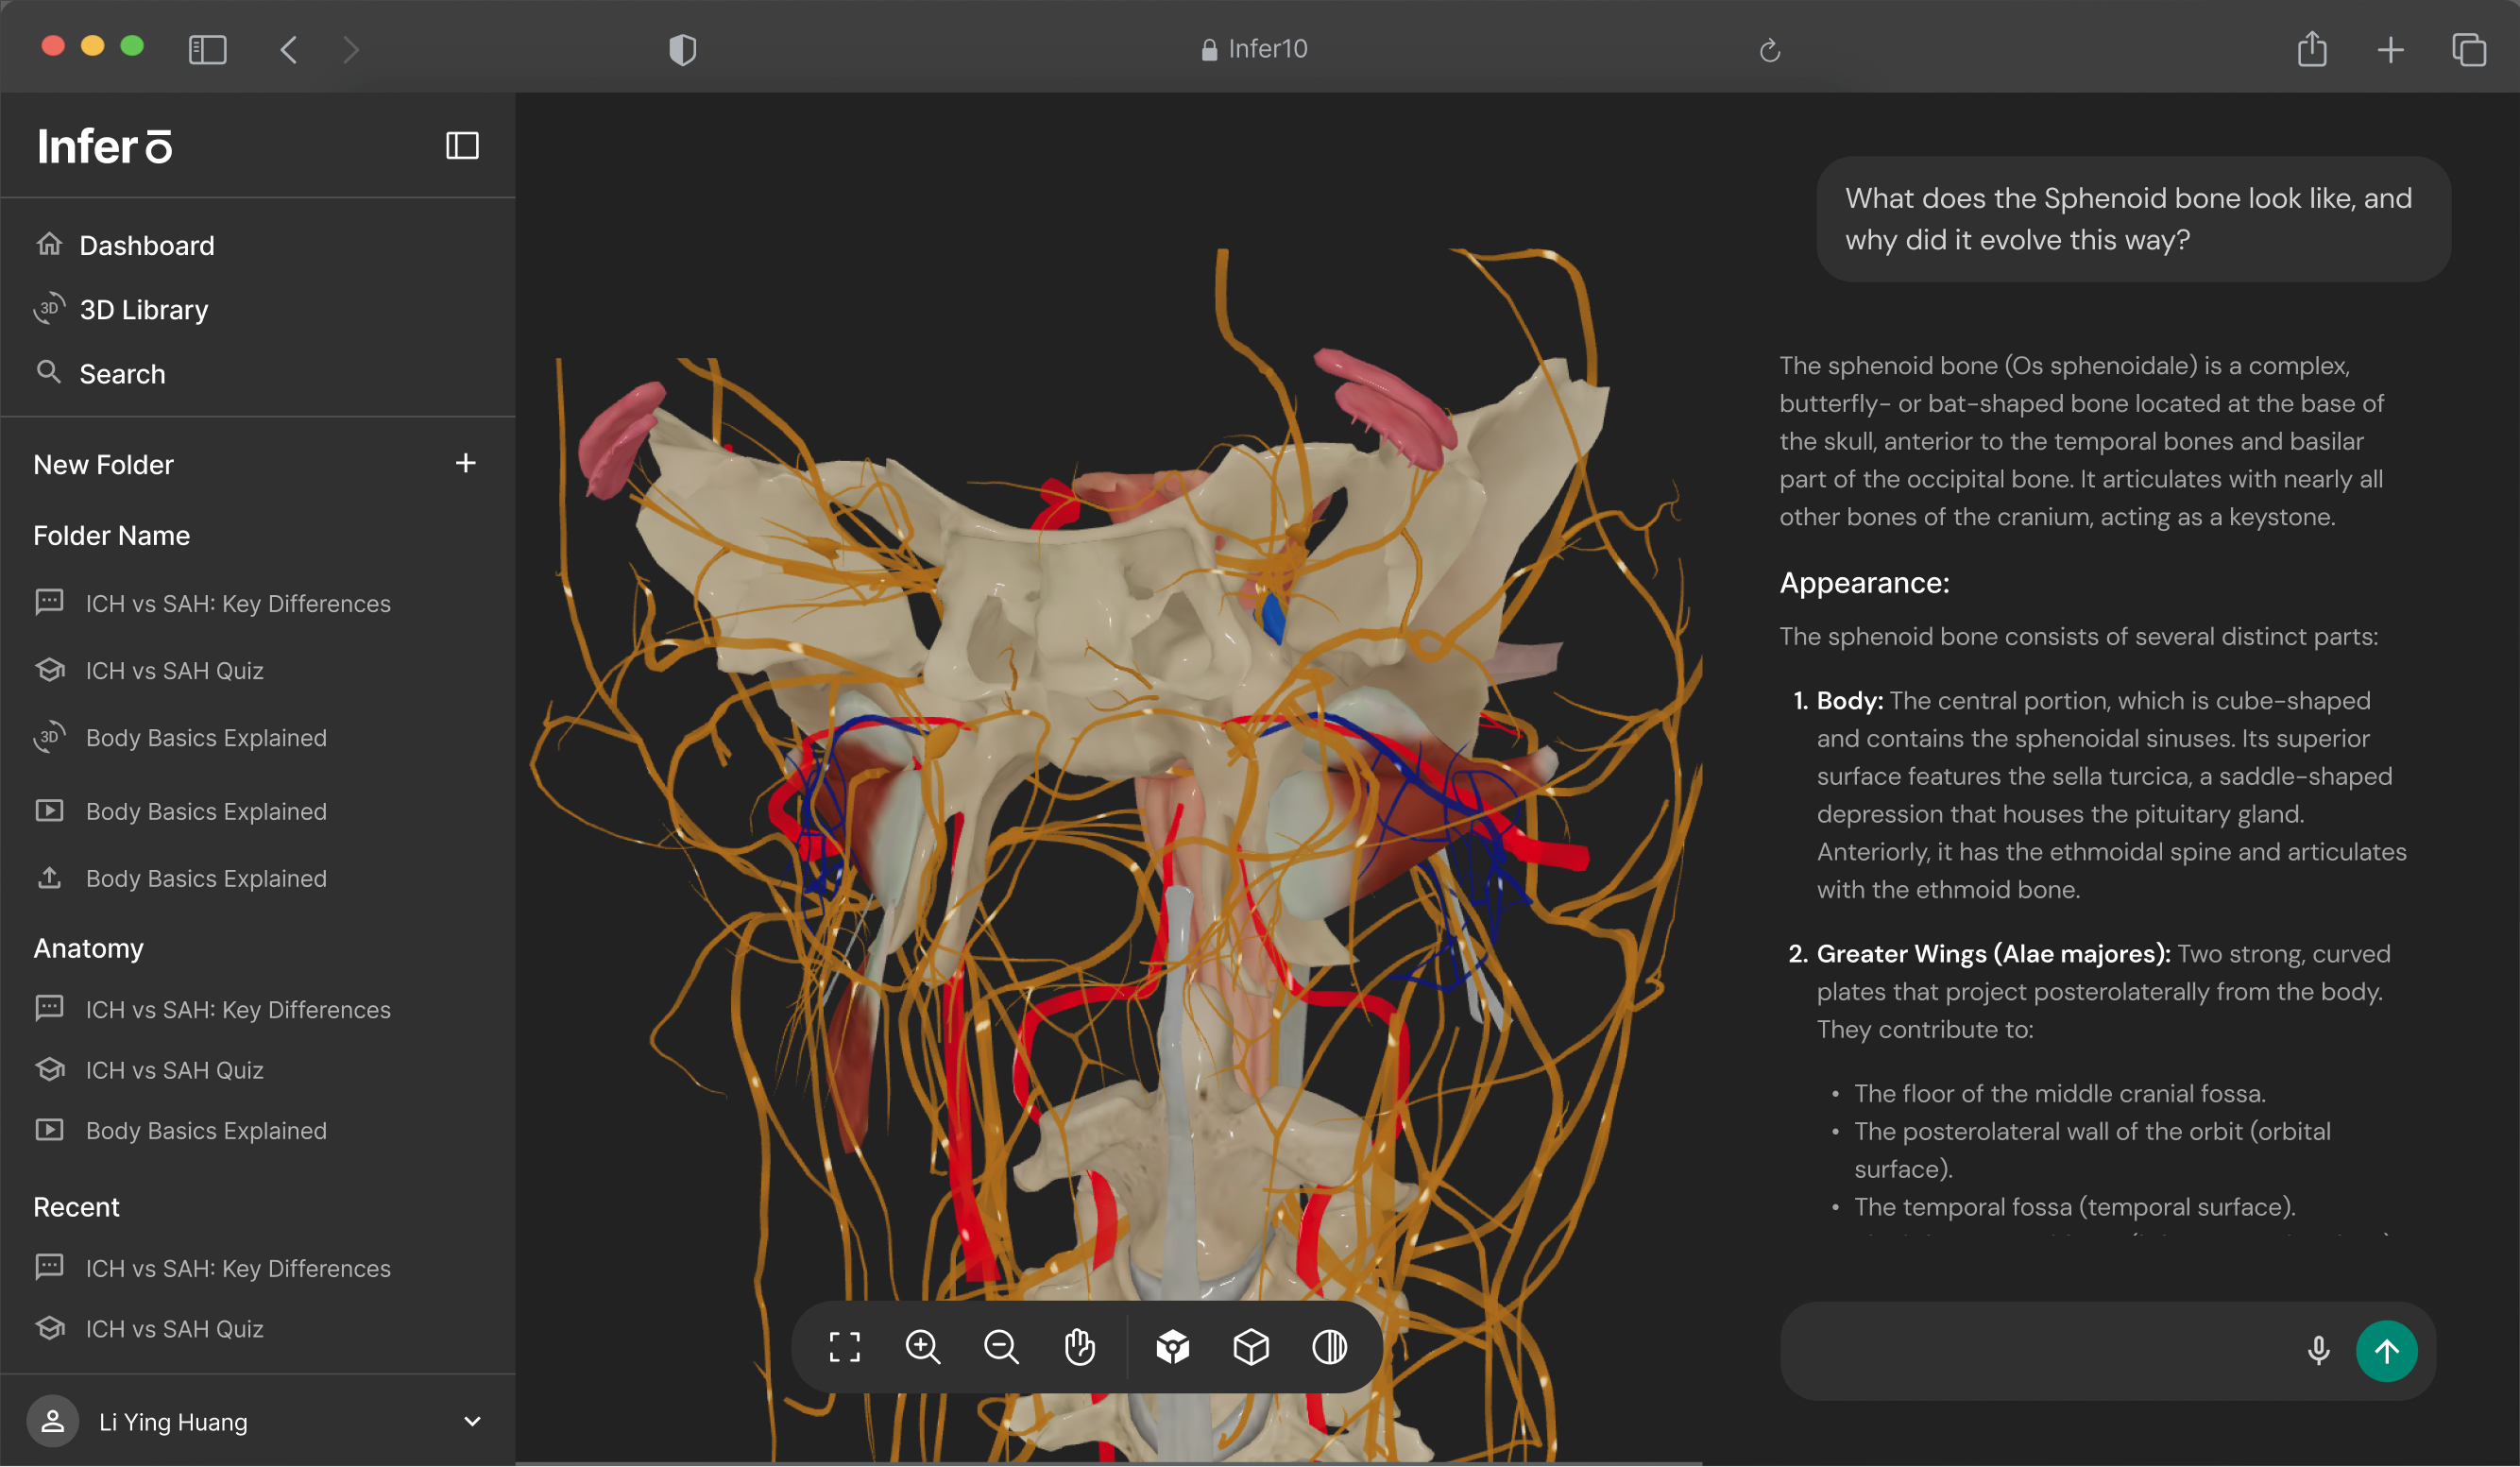This screenshot has height=1467, width=2520.
Task: Zoom out of the 3D model
Action: [x=1001, y=1347]
